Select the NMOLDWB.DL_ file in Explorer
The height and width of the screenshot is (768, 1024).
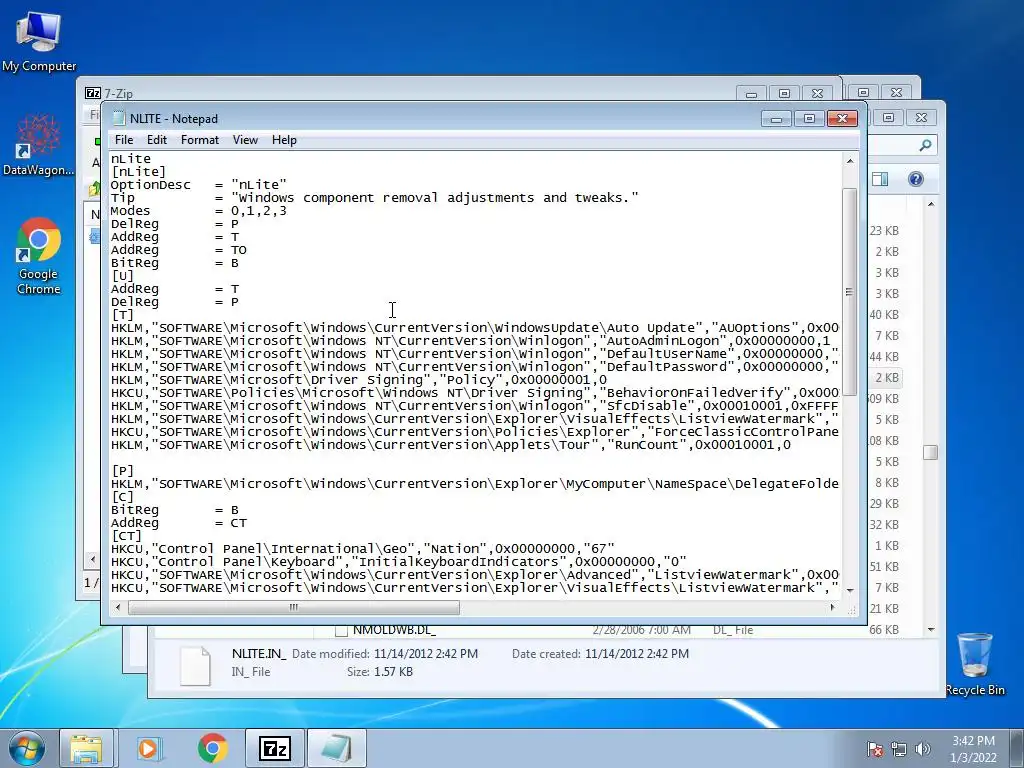(x=394, y=630)
